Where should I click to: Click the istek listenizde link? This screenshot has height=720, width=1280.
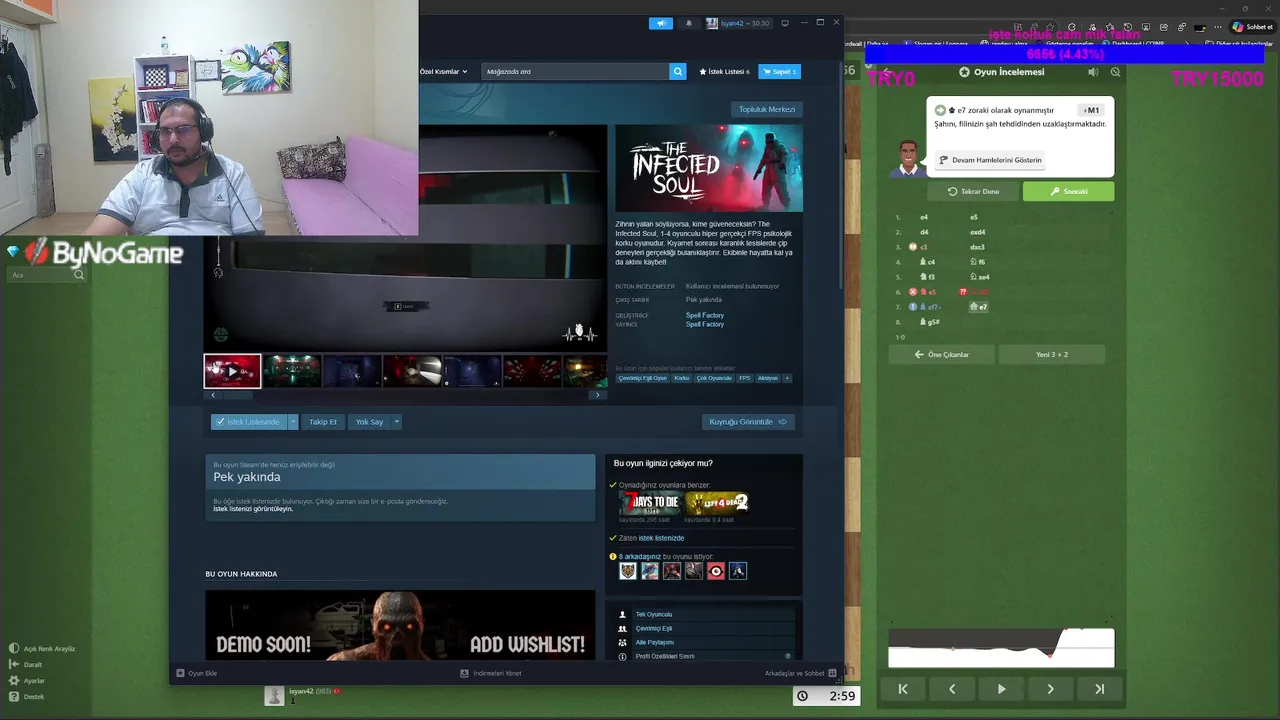tap(661, 538)
